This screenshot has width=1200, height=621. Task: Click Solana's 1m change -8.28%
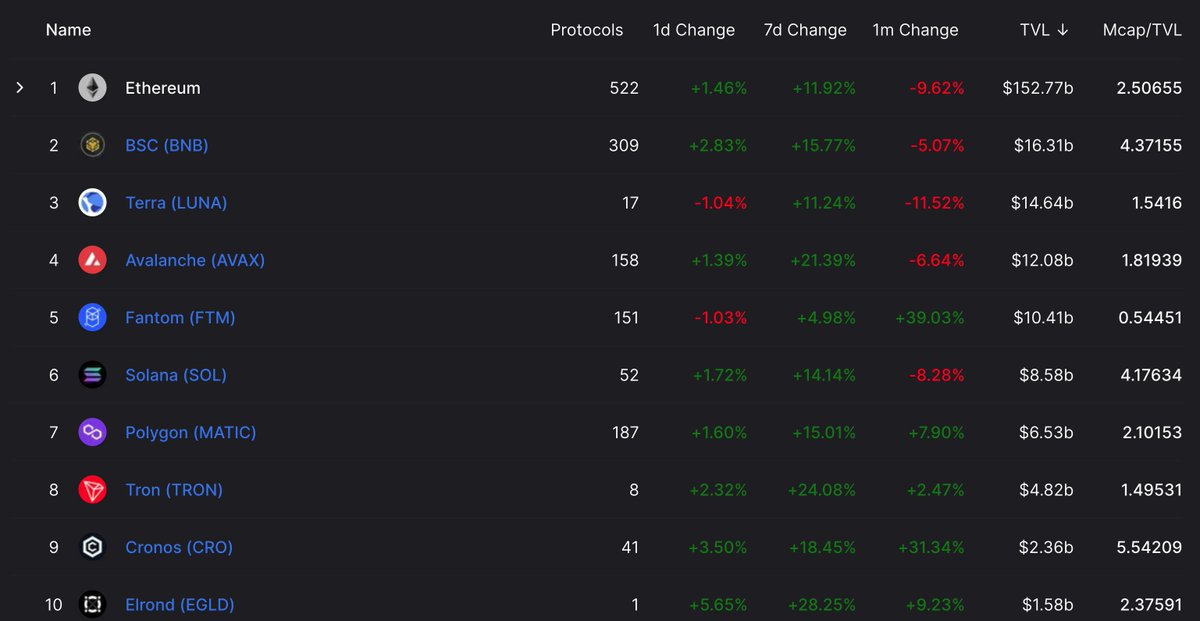(x=937, y=375)
